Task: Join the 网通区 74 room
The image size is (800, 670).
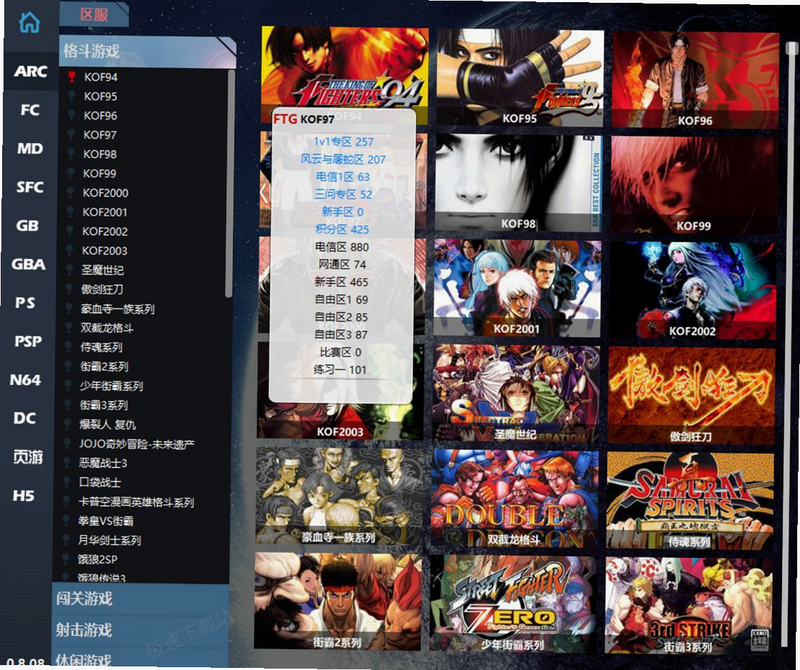Action: [x=341, y=264]
